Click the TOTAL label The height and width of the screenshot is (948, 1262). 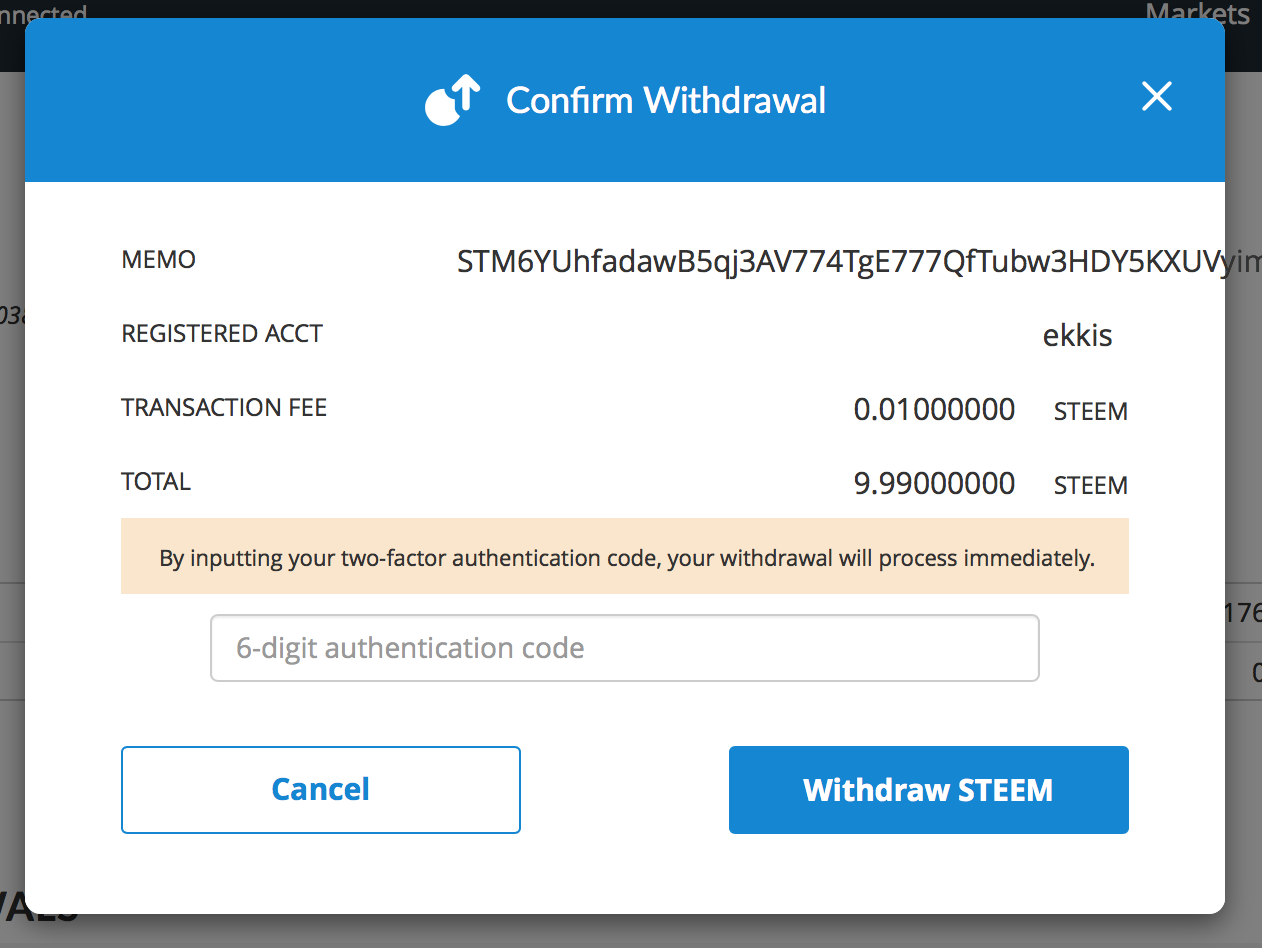point(156,482)
